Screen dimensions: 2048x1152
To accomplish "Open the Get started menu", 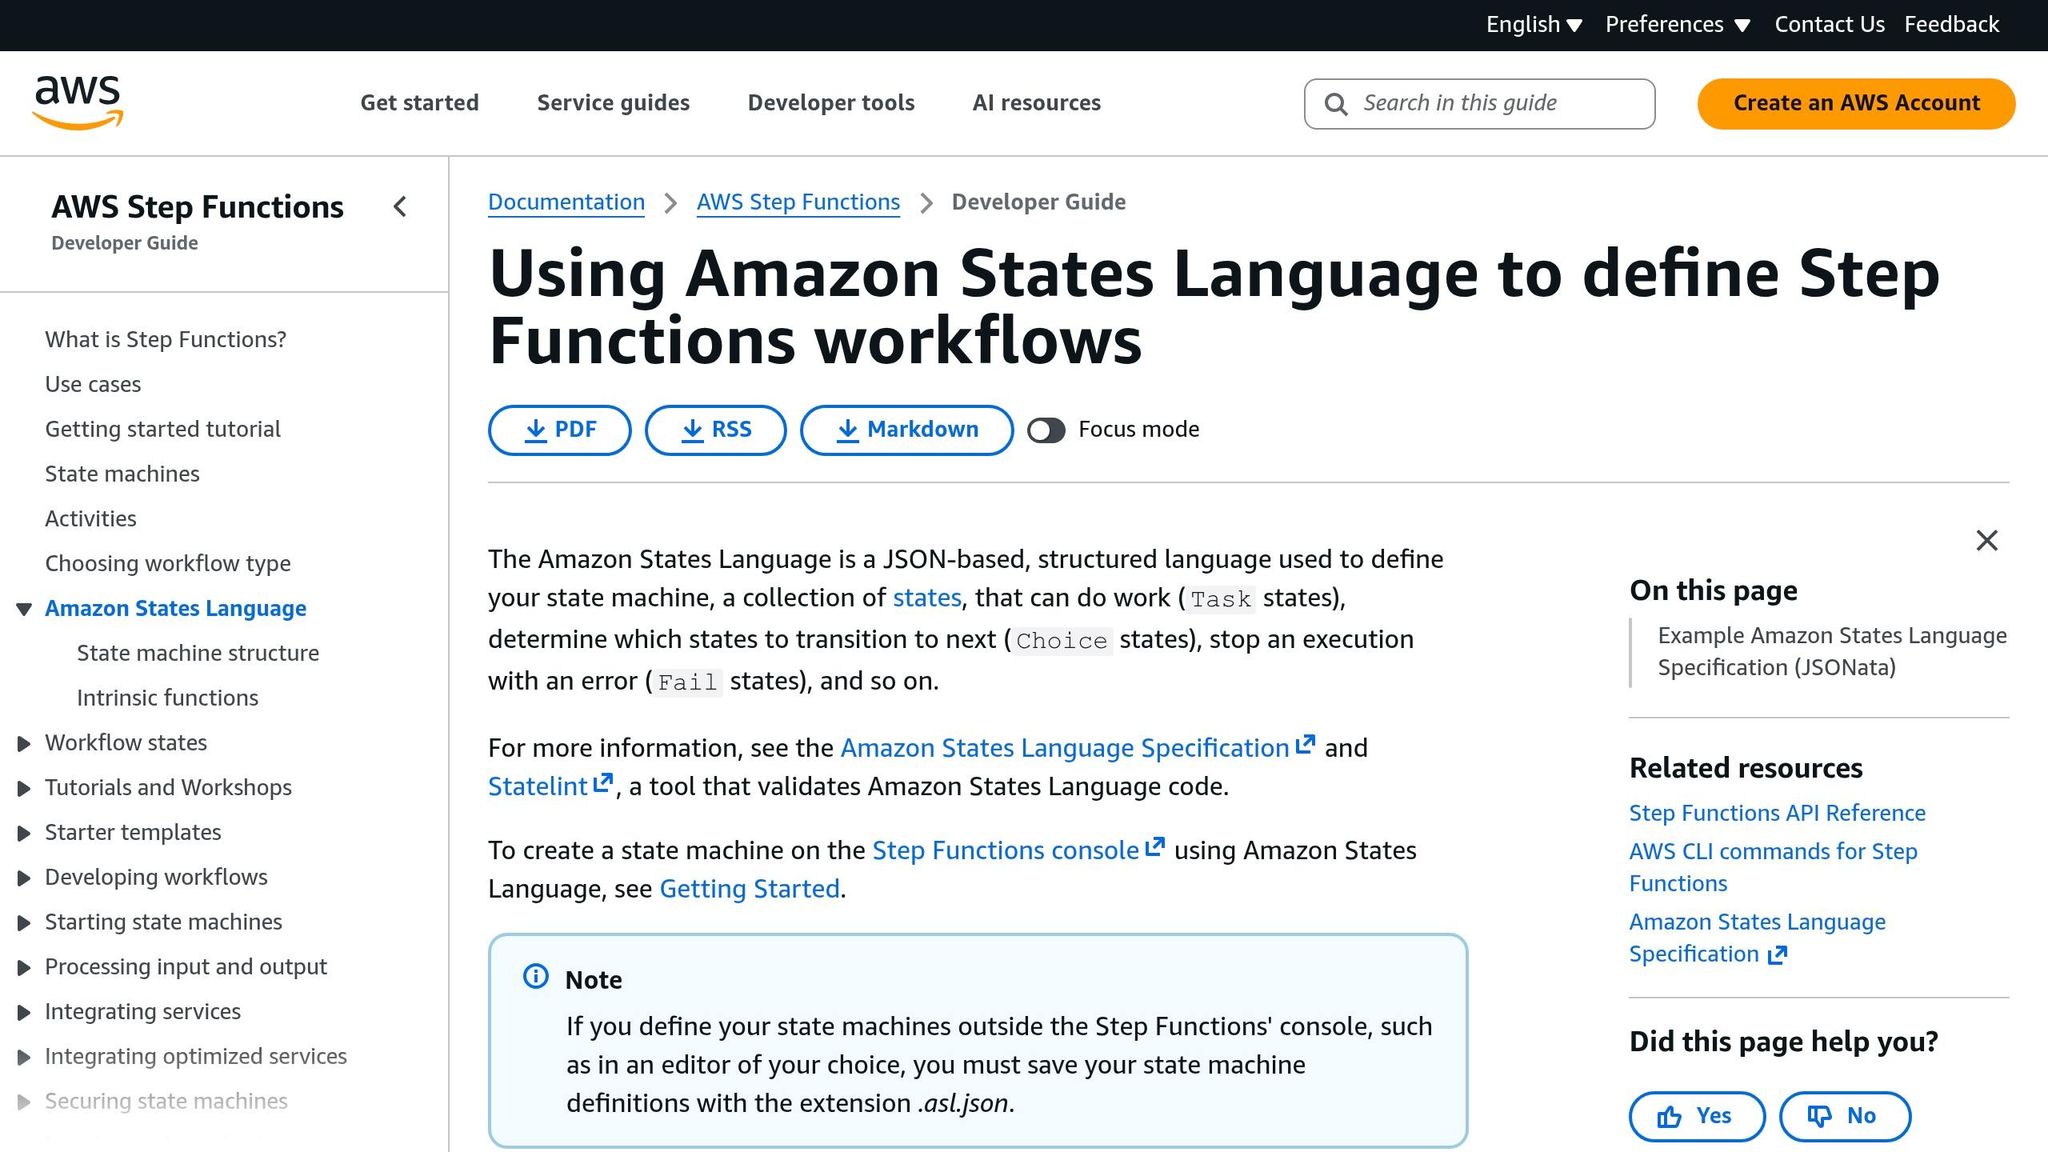I will (x=420, y=103).
